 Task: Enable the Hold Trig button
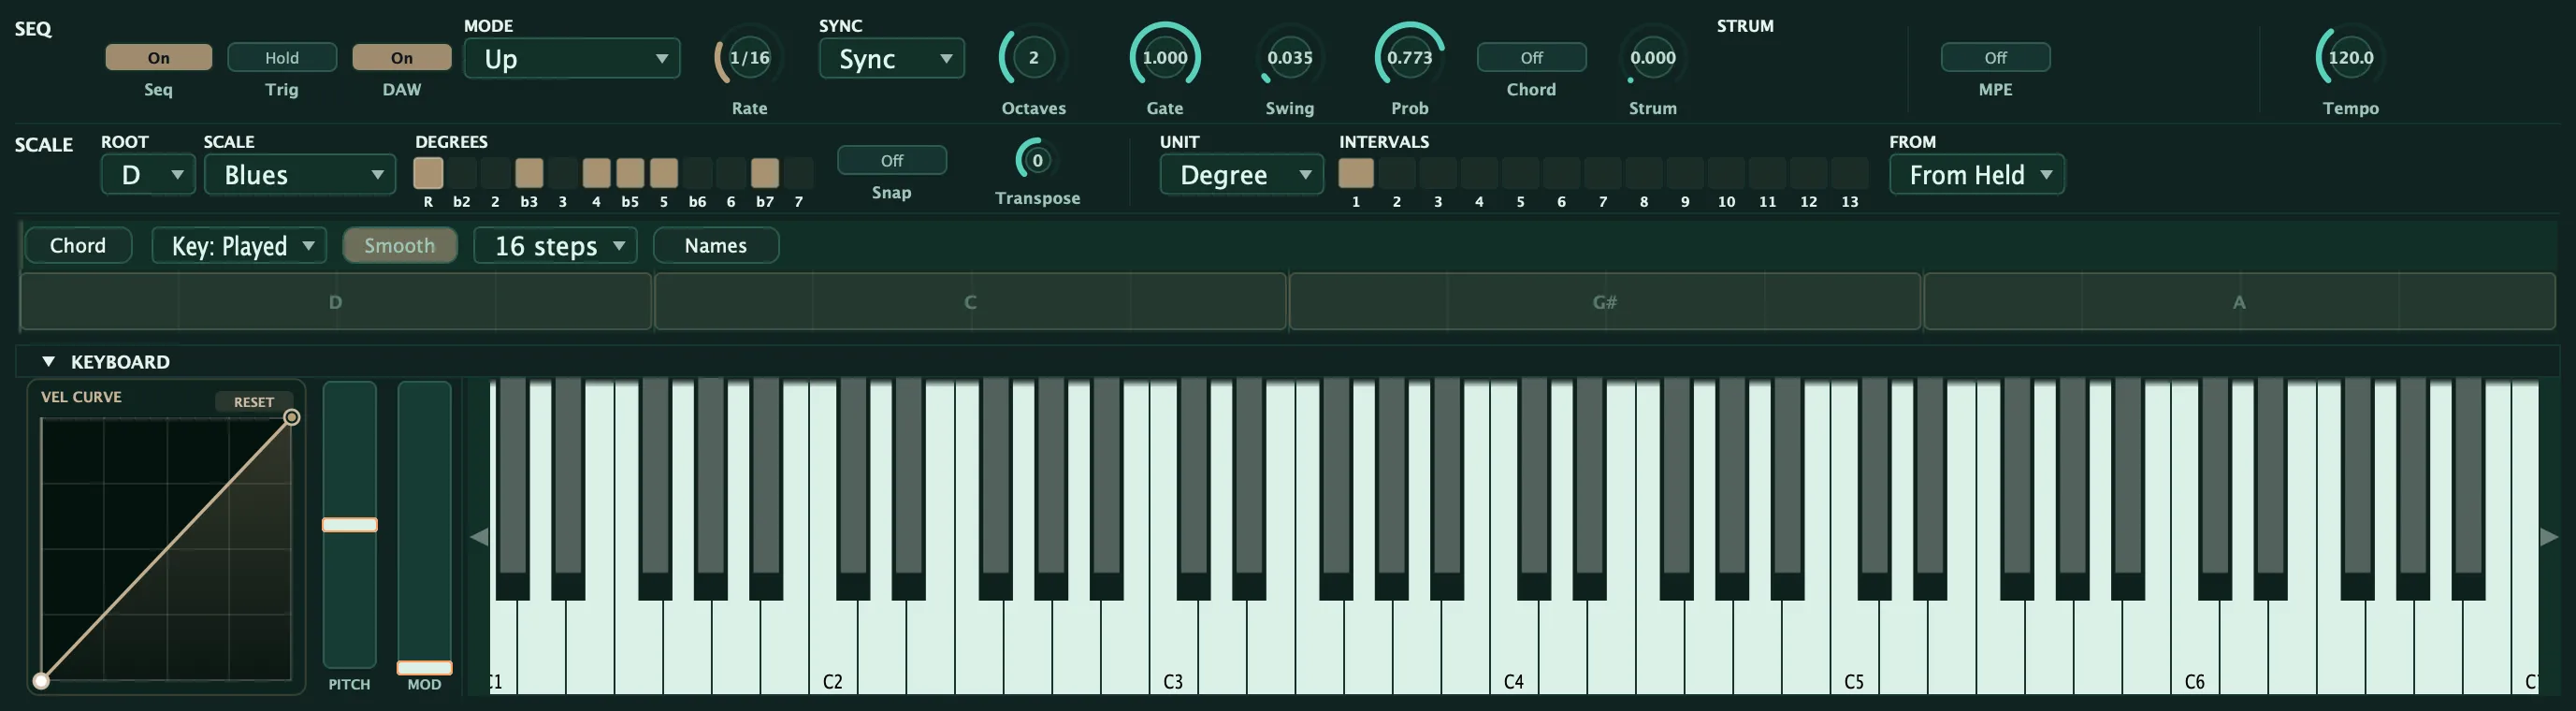281,57
